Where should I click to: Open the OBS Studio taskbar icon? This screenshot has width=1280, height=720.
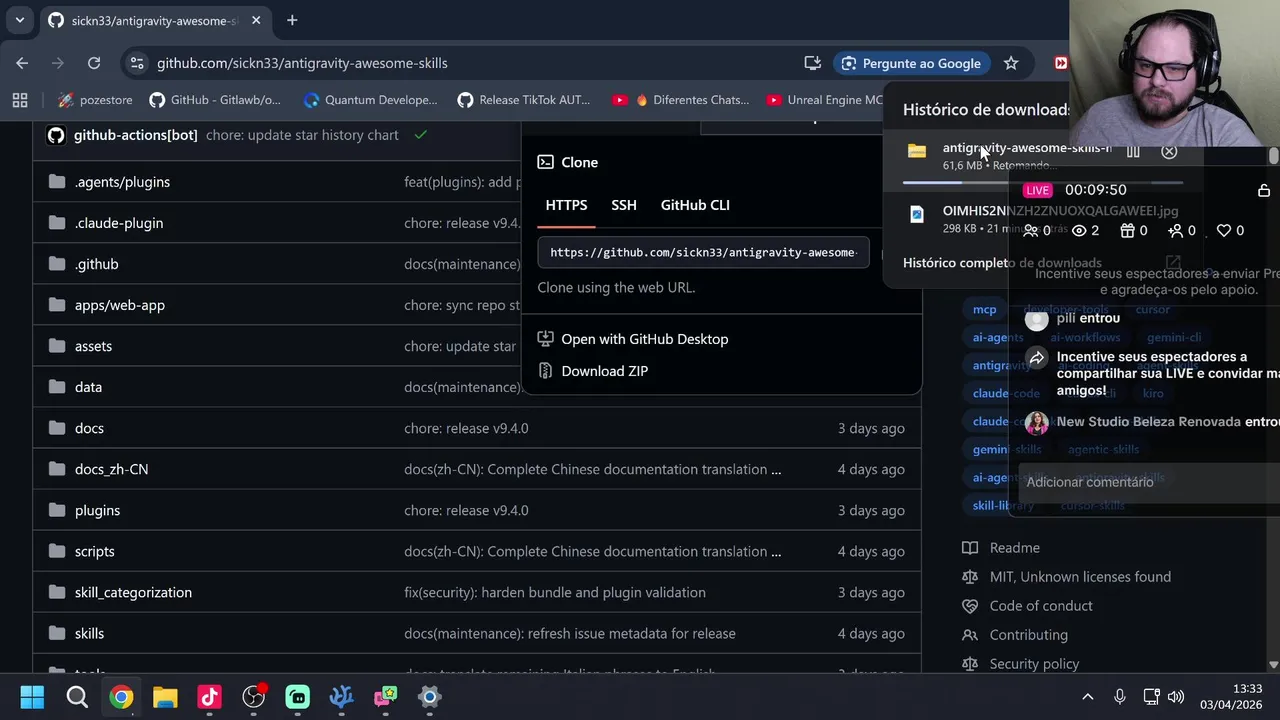[x=253, y=697]
